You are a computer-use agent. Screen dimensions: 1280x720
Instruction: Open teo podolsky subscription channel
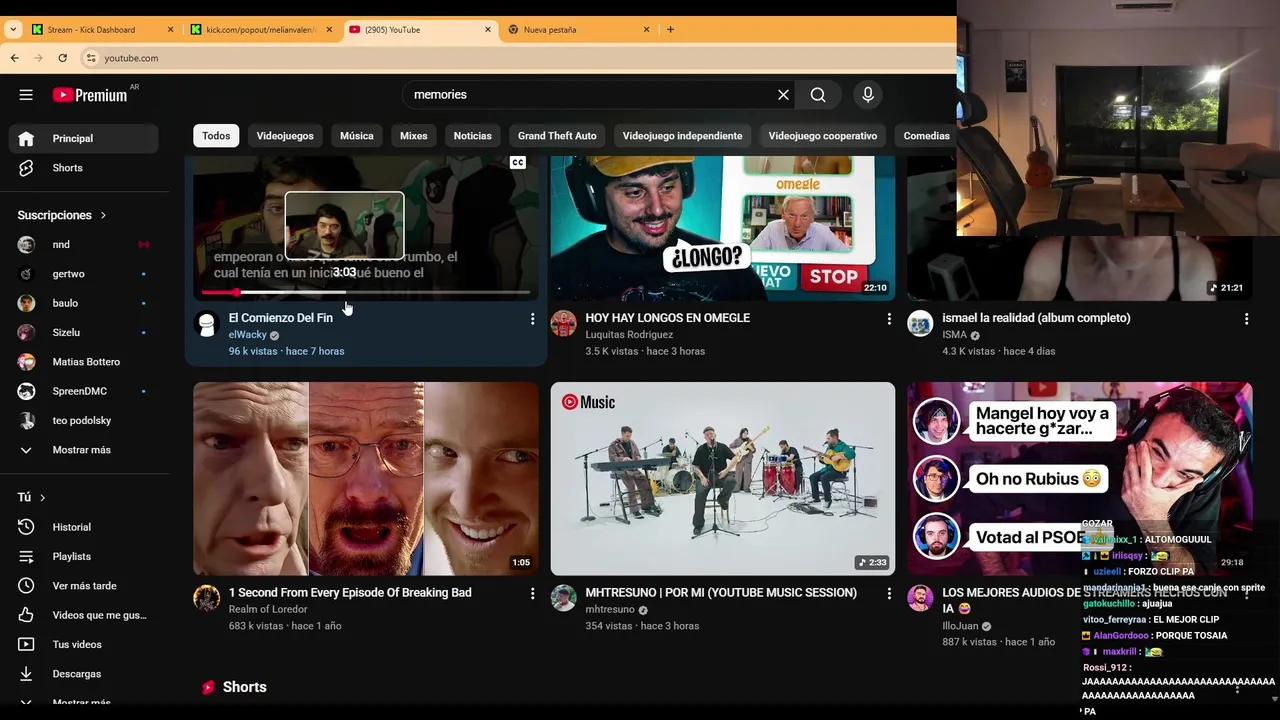click(84, 421)
